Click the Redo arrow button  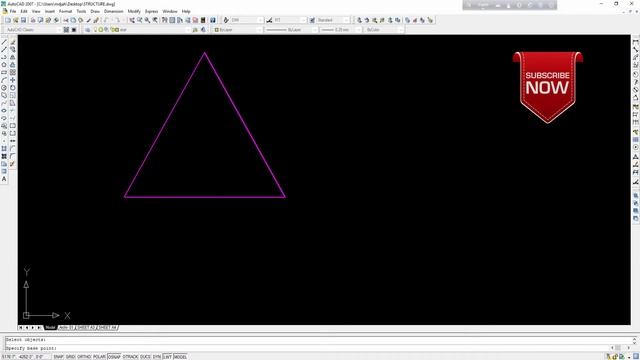(118, 20)
